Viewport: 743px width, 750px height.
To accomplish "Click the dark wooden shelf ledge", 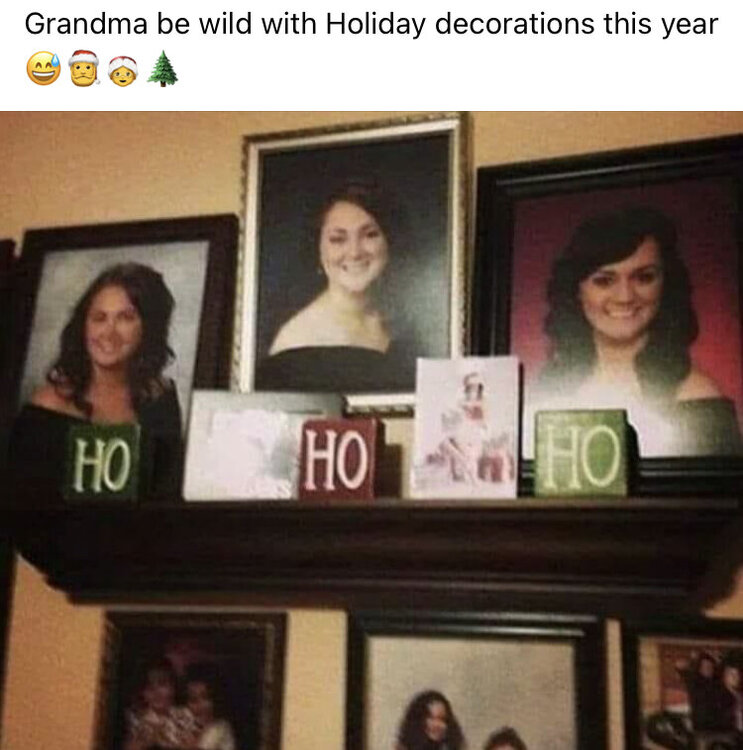I will [x=378, y=550].
